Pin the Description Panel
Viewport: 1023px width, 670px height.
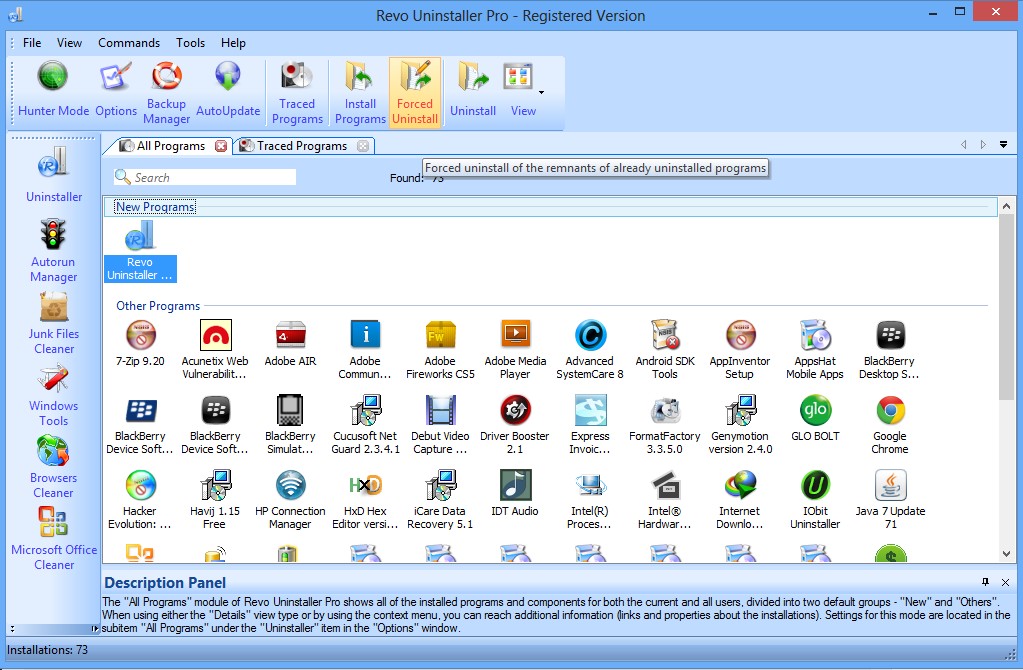tap(987, 582)
